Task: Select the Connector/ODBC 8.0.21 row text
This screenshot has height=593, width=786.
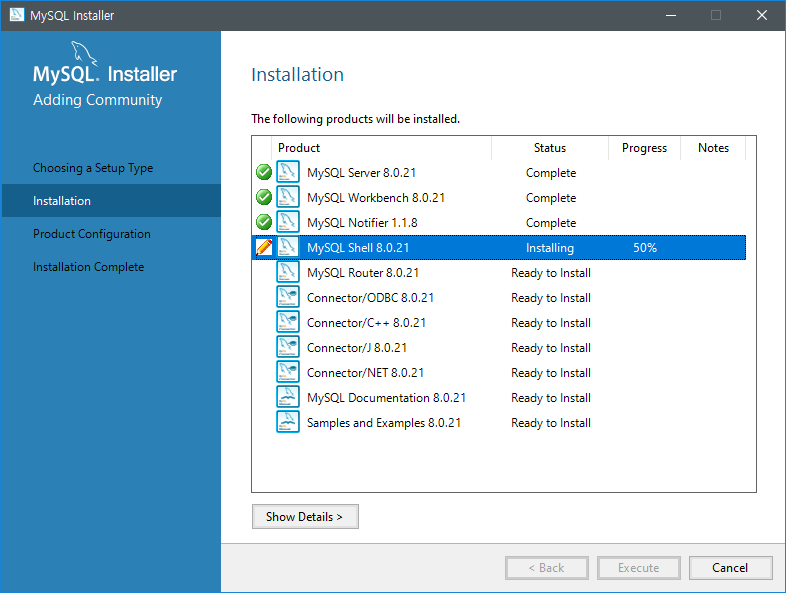Action: pos(370,298)
